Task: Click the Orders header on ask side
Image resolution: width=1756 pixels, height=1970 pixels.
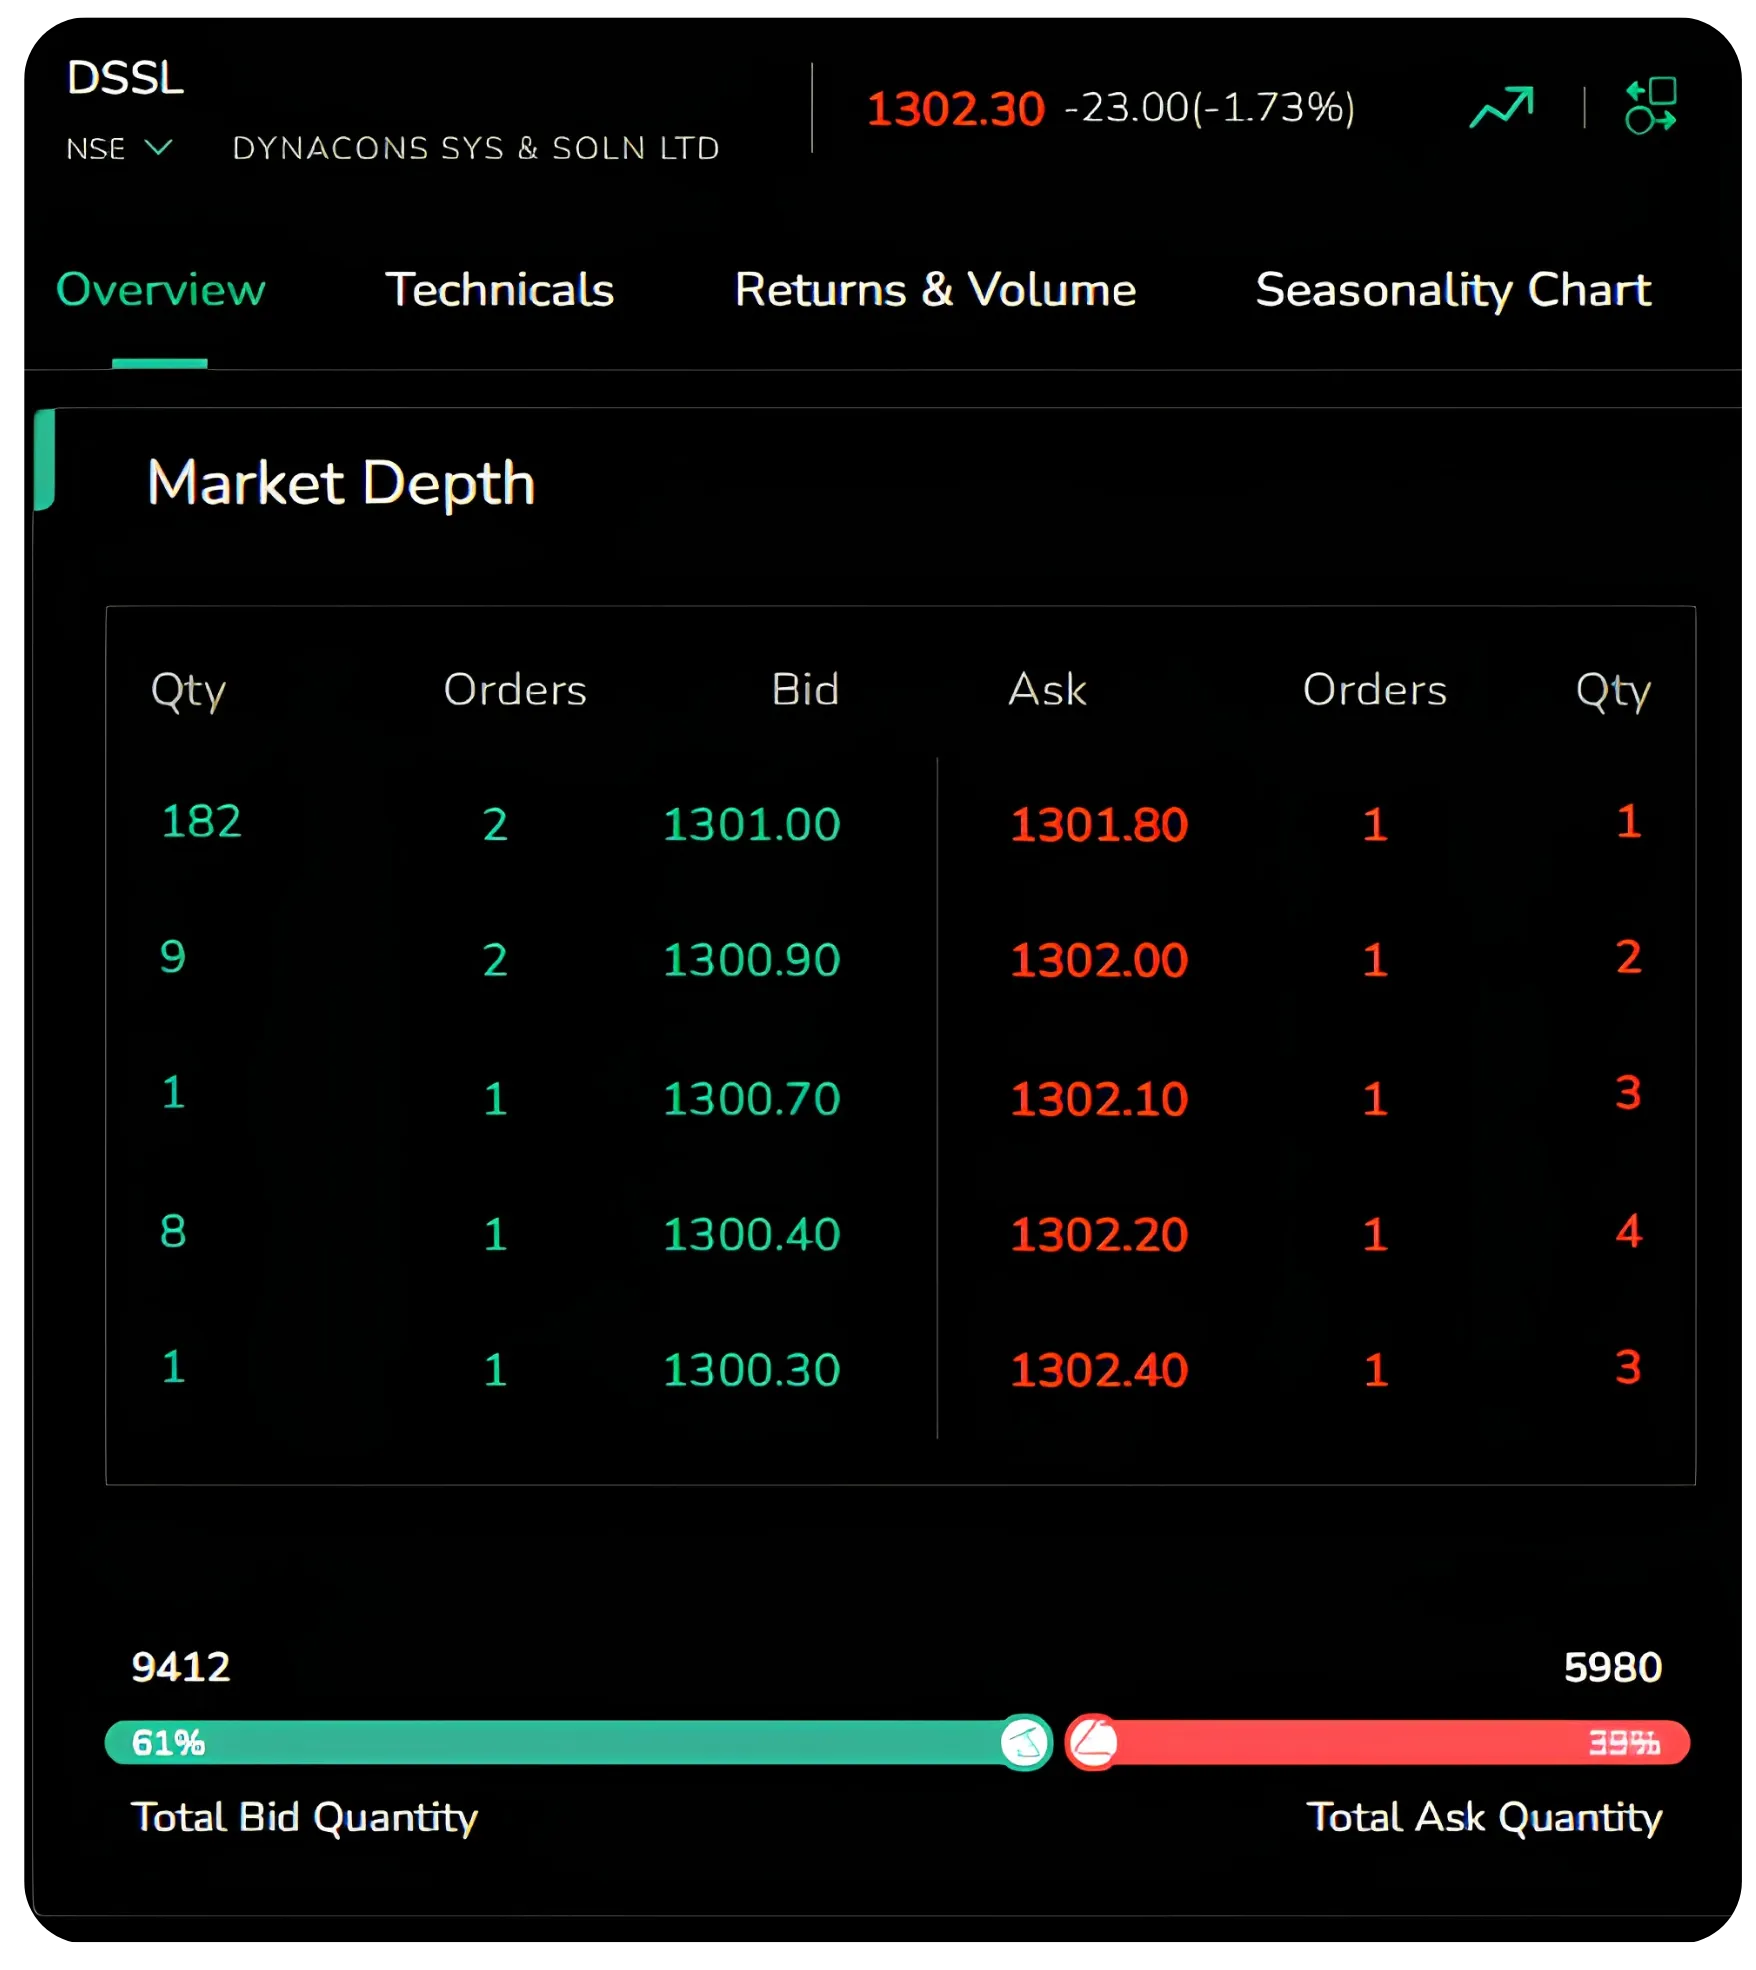Action: pyautogui.click(x=1375, y=690)
